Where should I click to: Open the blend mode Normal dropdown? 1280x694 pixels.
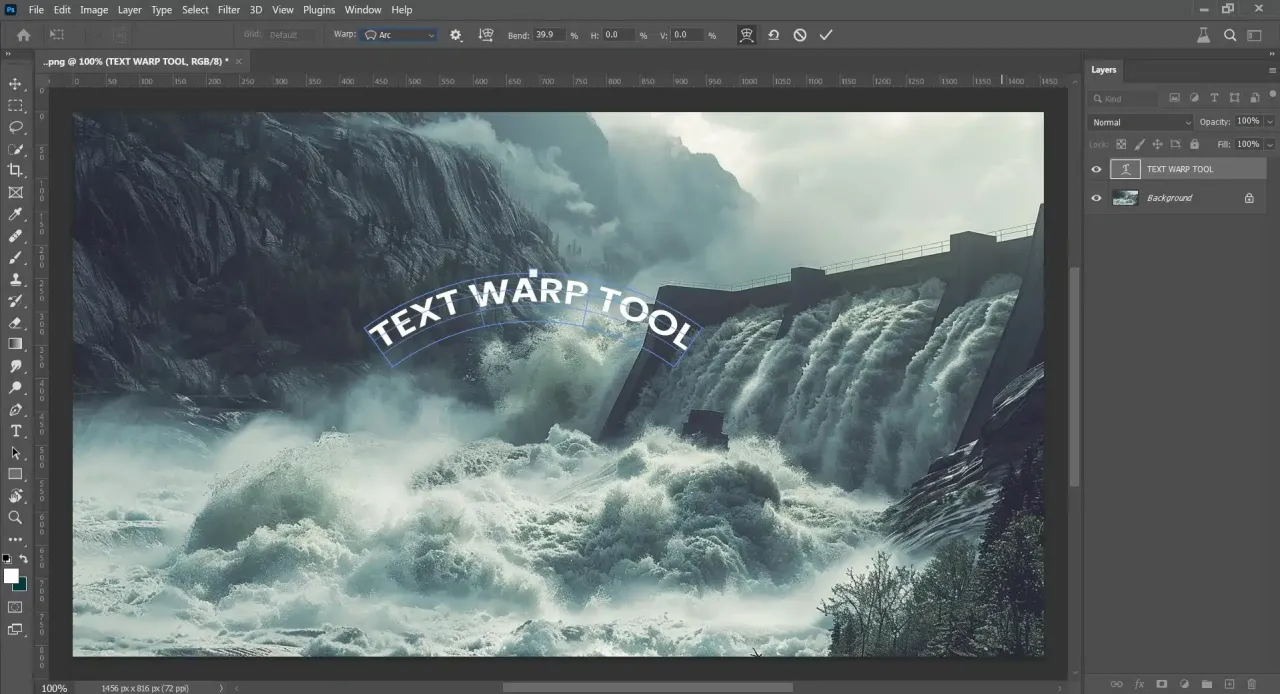[x=1138, y=122]
